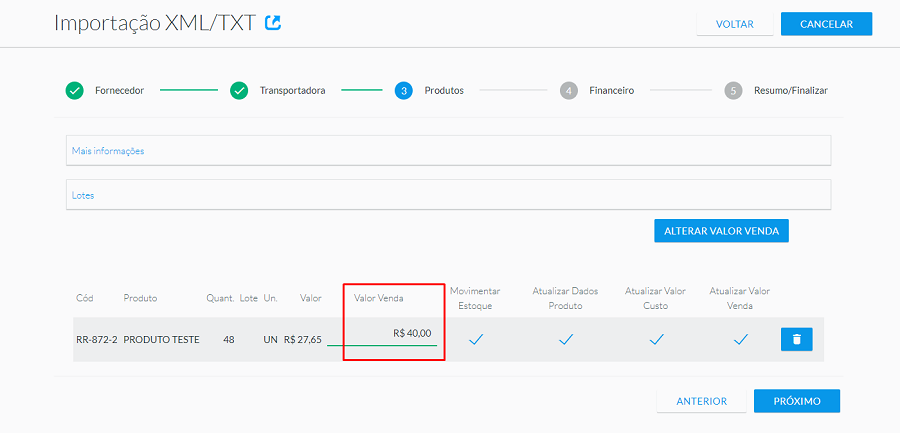The height and width of the screenshot is (433, 900).
Task: Click the ANTERIOR button
Action: pos(701,401)
